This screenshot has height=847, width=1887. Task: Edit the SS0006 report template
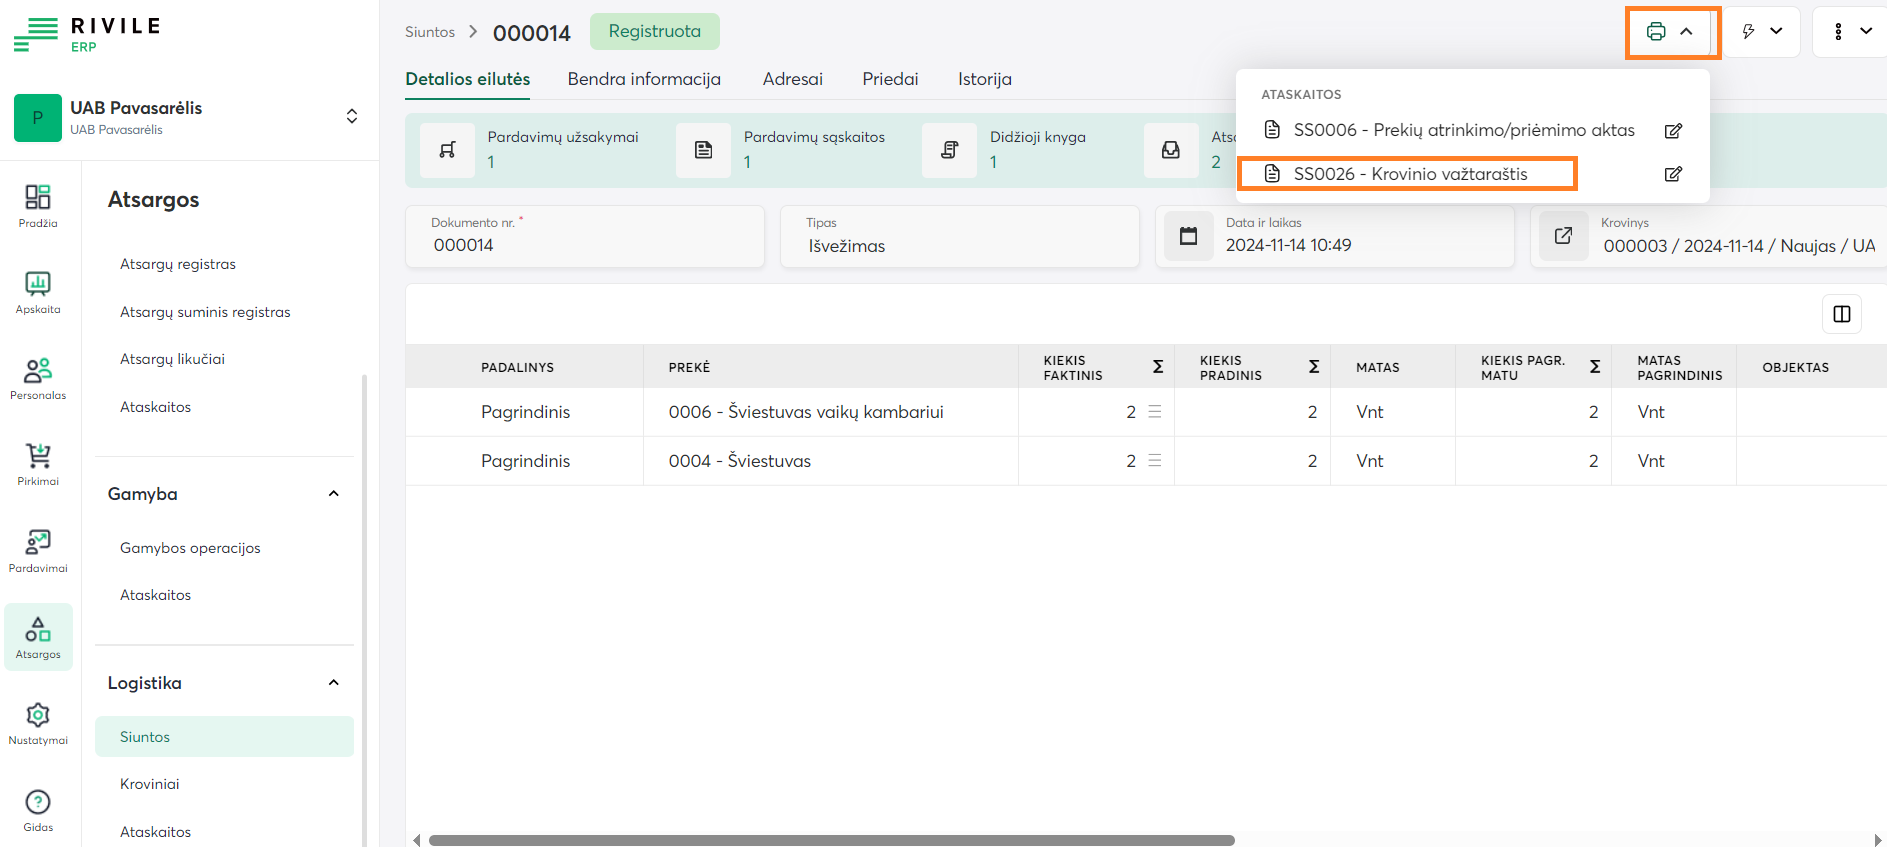click(1673, 131)
